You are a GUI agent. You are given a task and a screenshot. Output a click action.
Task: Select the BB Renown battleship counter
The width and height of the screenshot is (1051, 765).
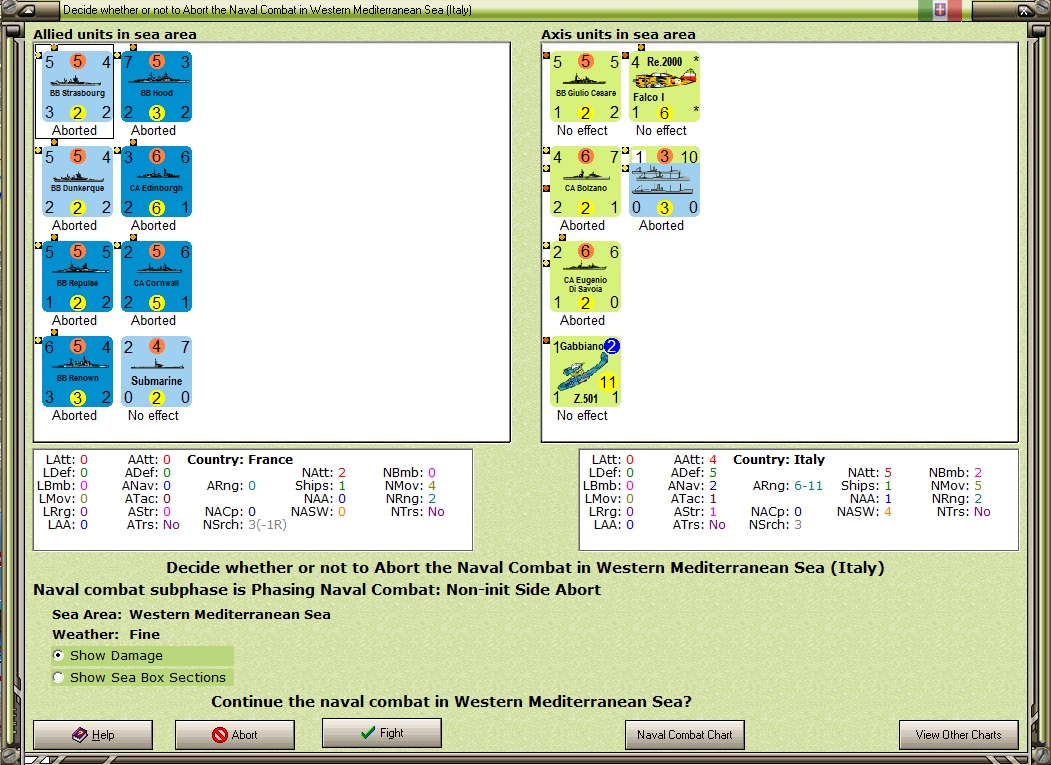78,372
